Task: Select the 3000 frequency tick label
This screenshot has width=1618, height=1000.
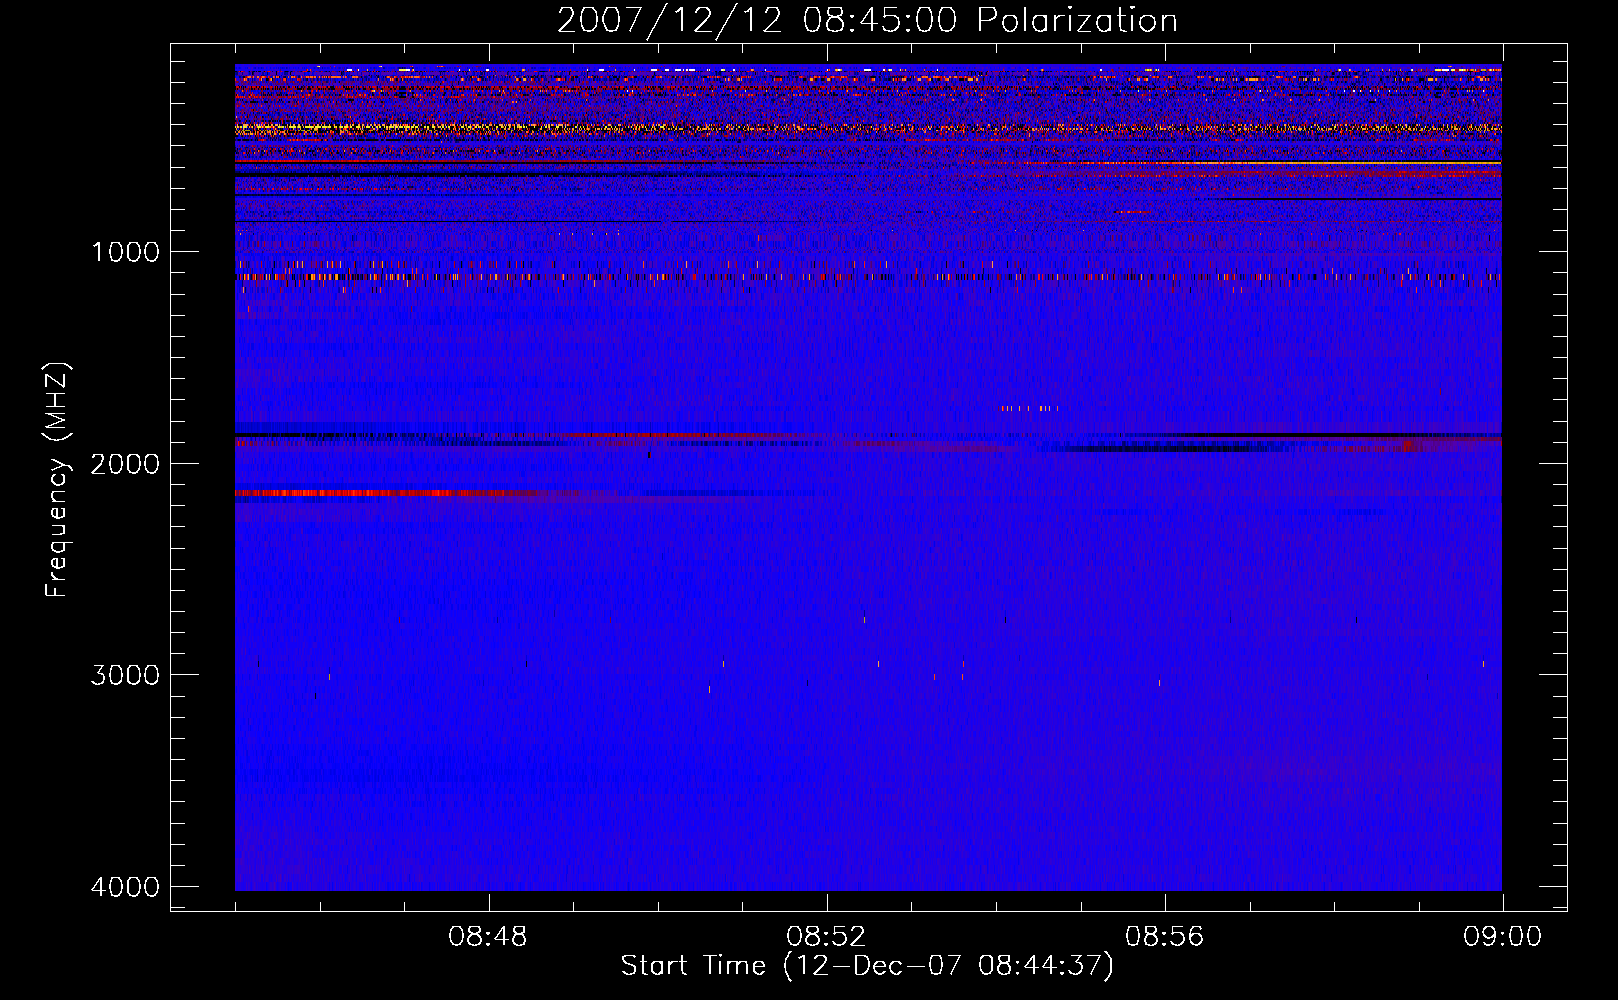Action: (125, 675)
